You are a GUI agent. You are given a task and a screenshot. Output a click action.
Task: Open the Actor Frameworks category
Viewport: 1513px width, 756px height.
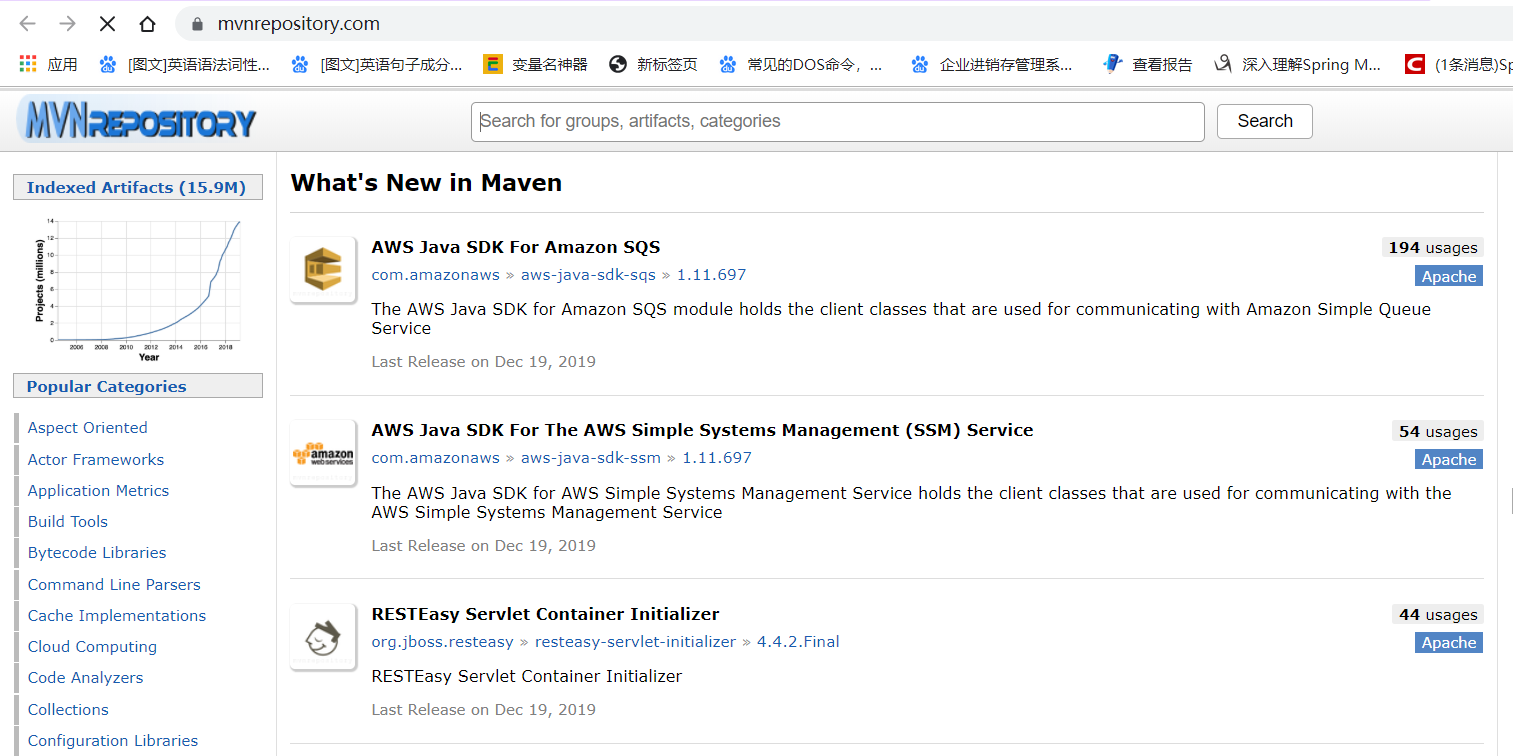[x=96, y=459]
